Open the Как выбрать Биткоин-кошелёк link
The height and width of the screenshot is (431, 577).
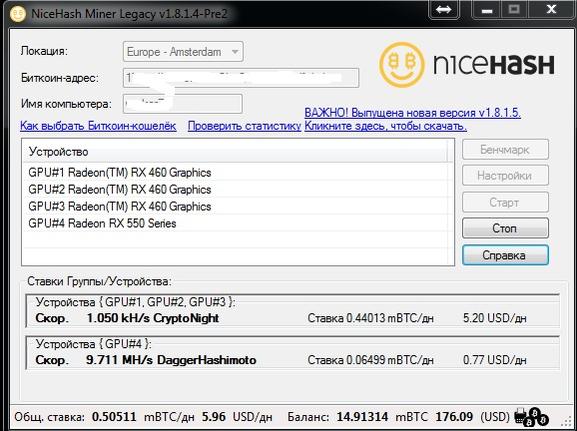click(x=98, y=126)
